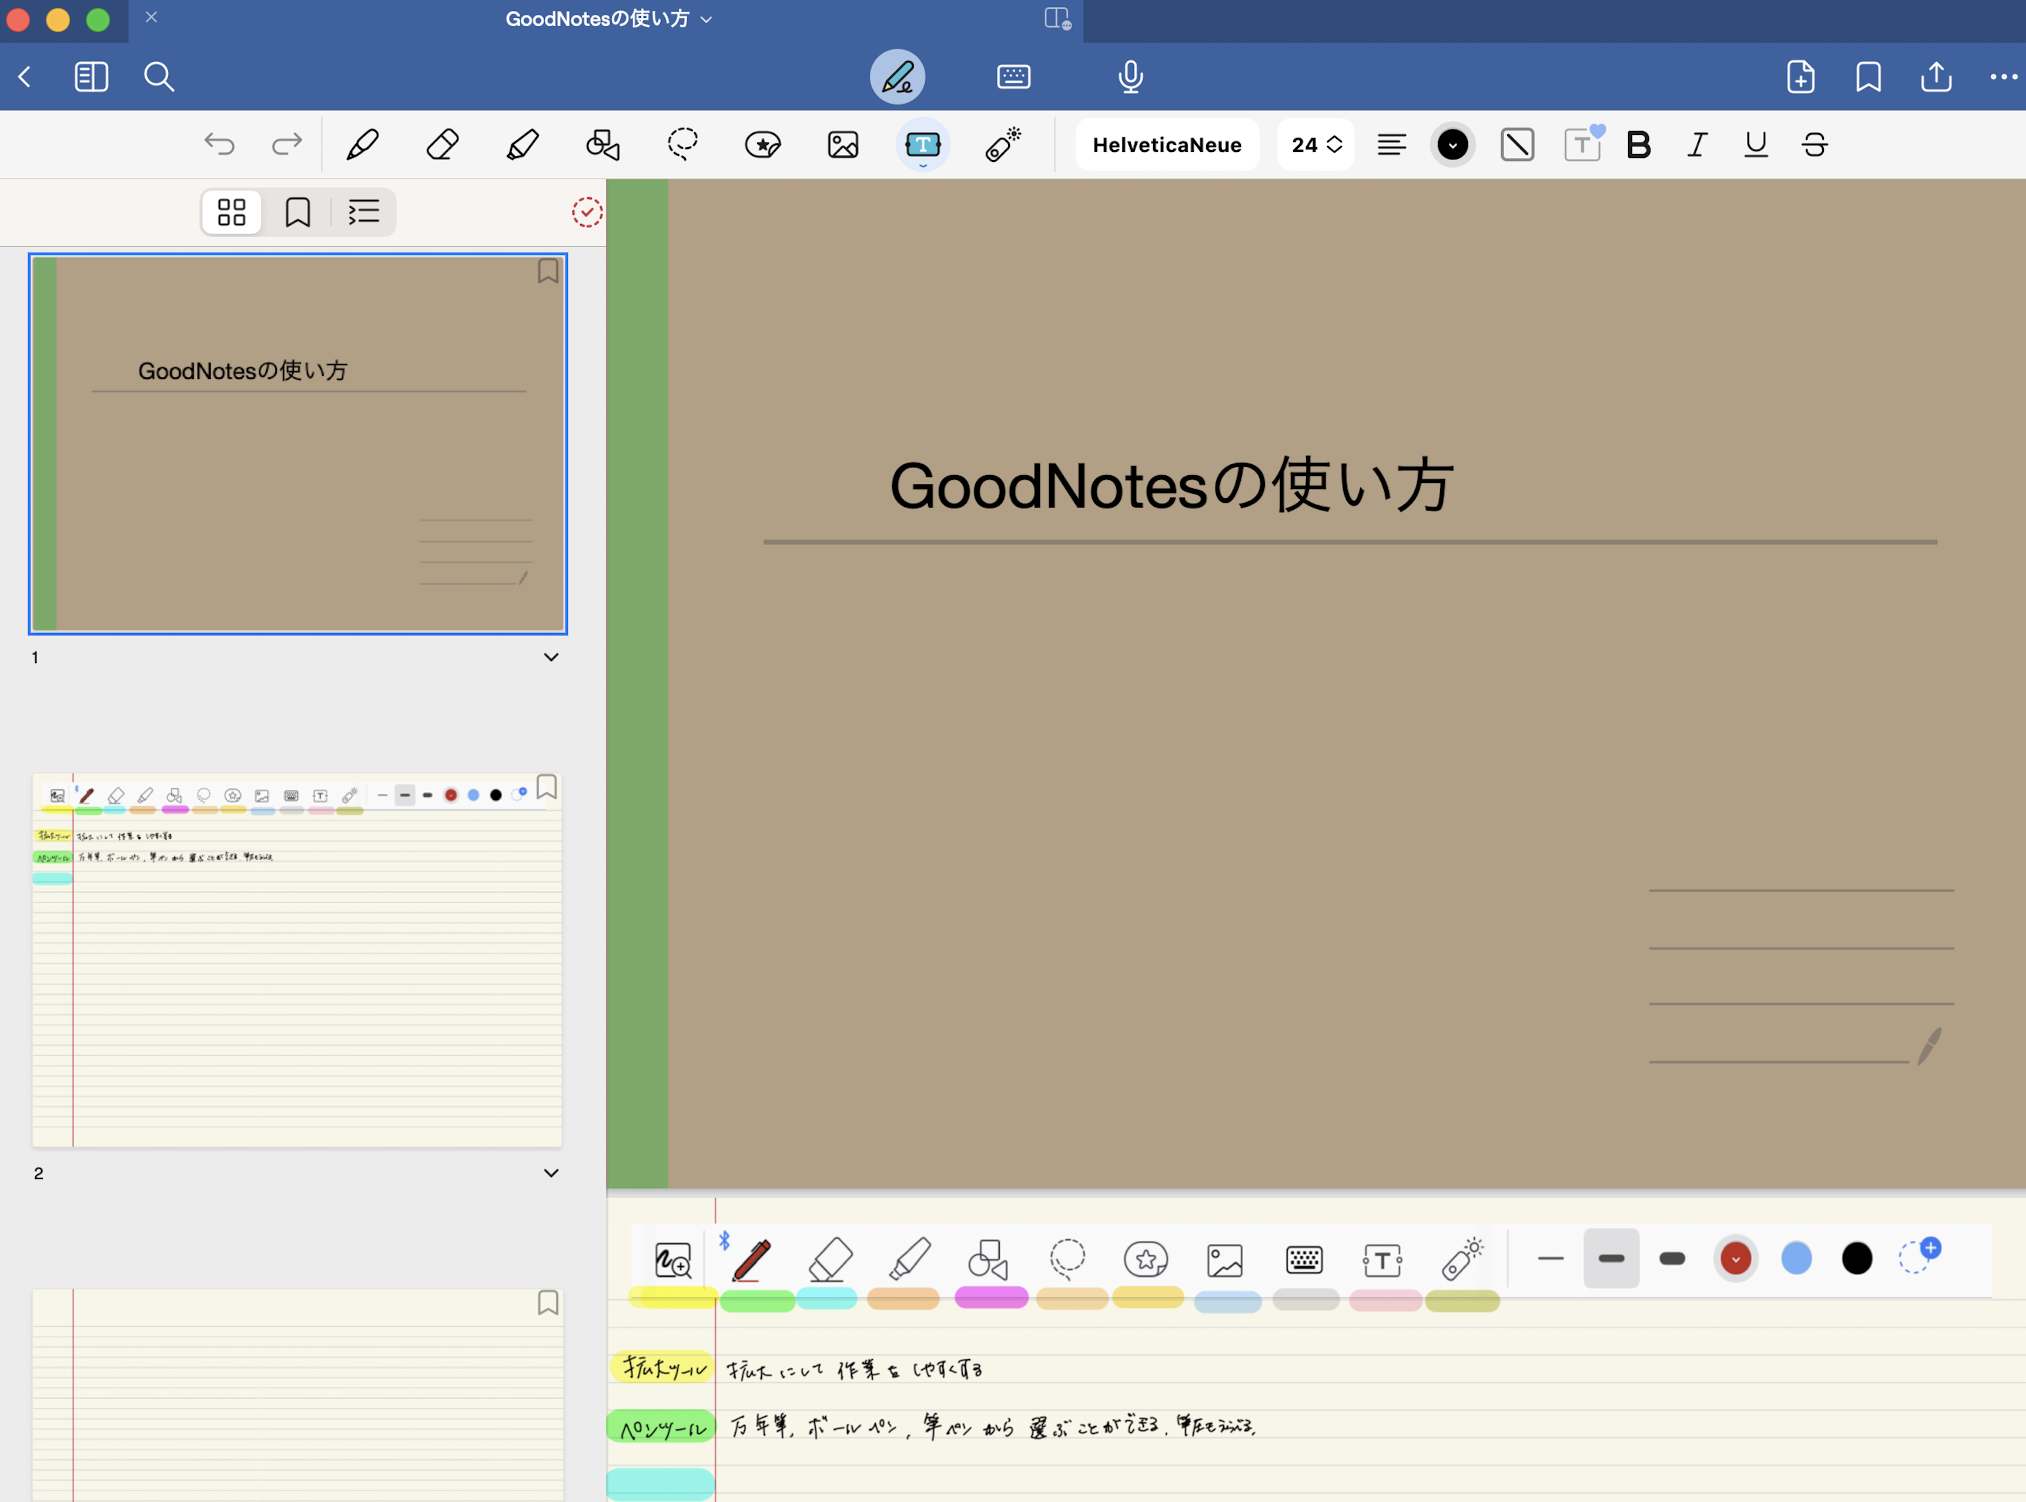Select the Eraser tool

click(442, 145)
